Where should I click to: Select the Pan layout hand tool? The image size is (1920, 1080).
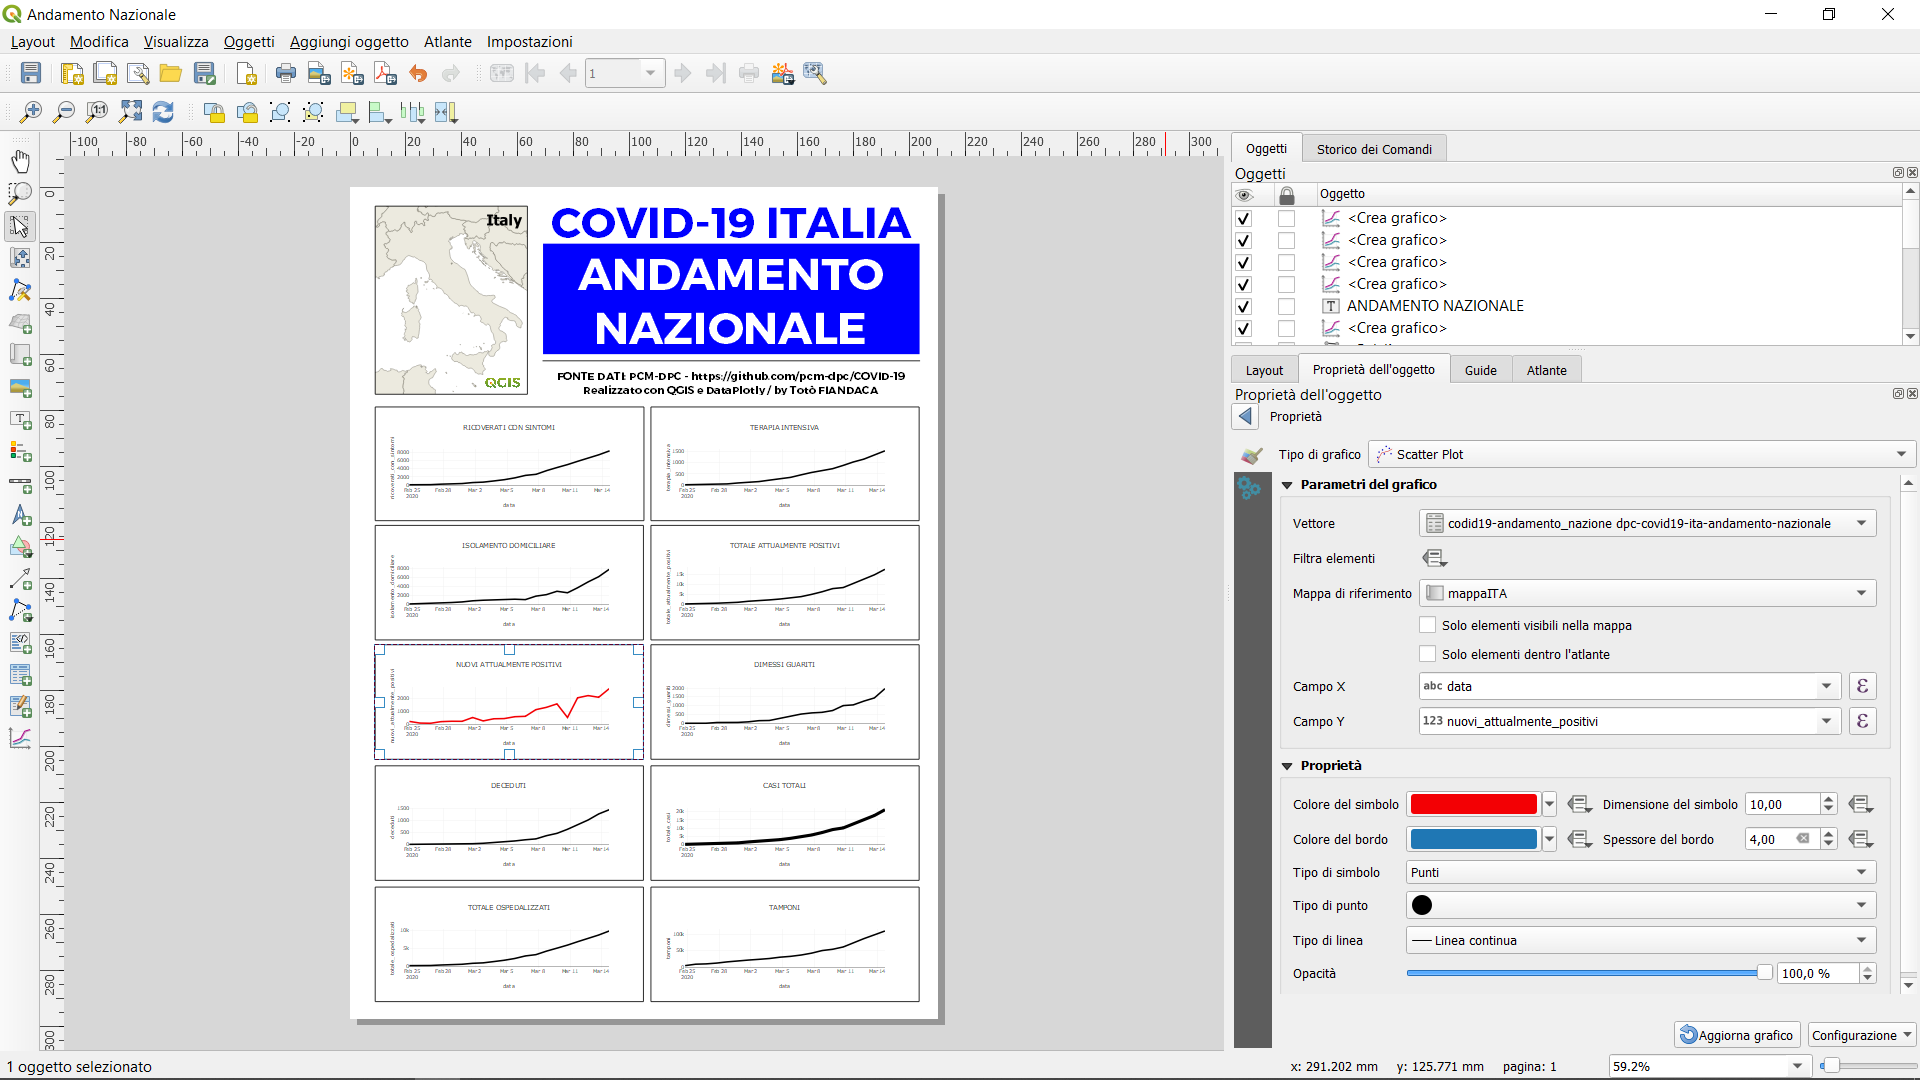point(20,161)
